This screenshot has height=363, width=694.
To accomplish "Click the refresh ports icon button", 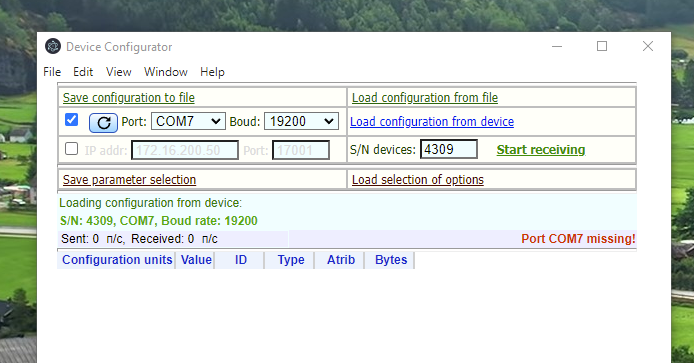I will click(x=103, y=123).
